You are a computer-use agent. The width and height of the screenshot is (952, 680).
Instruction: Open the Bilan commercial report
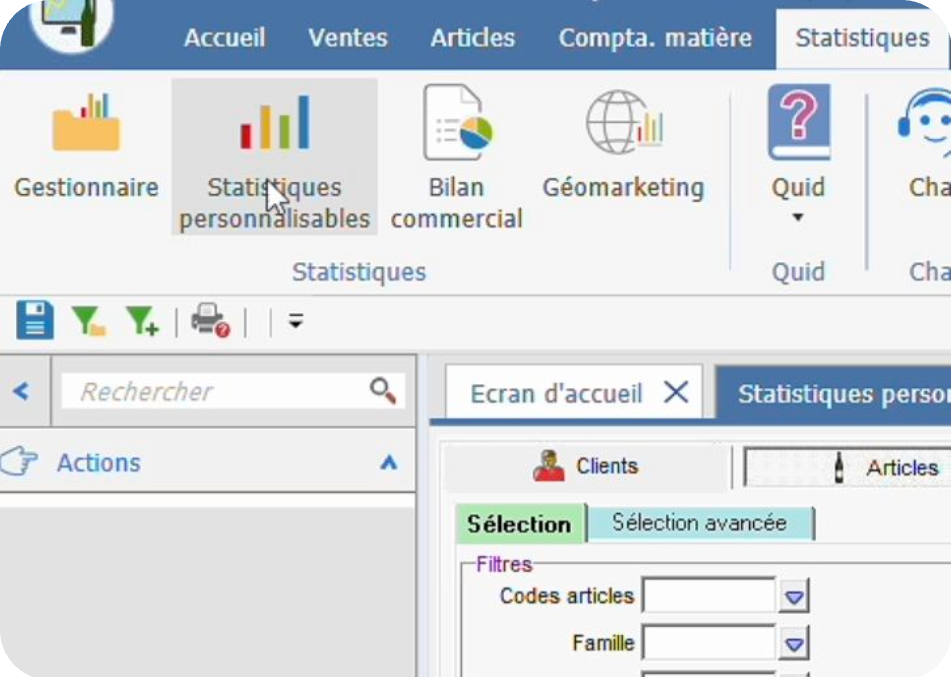[x=457, y=150]
